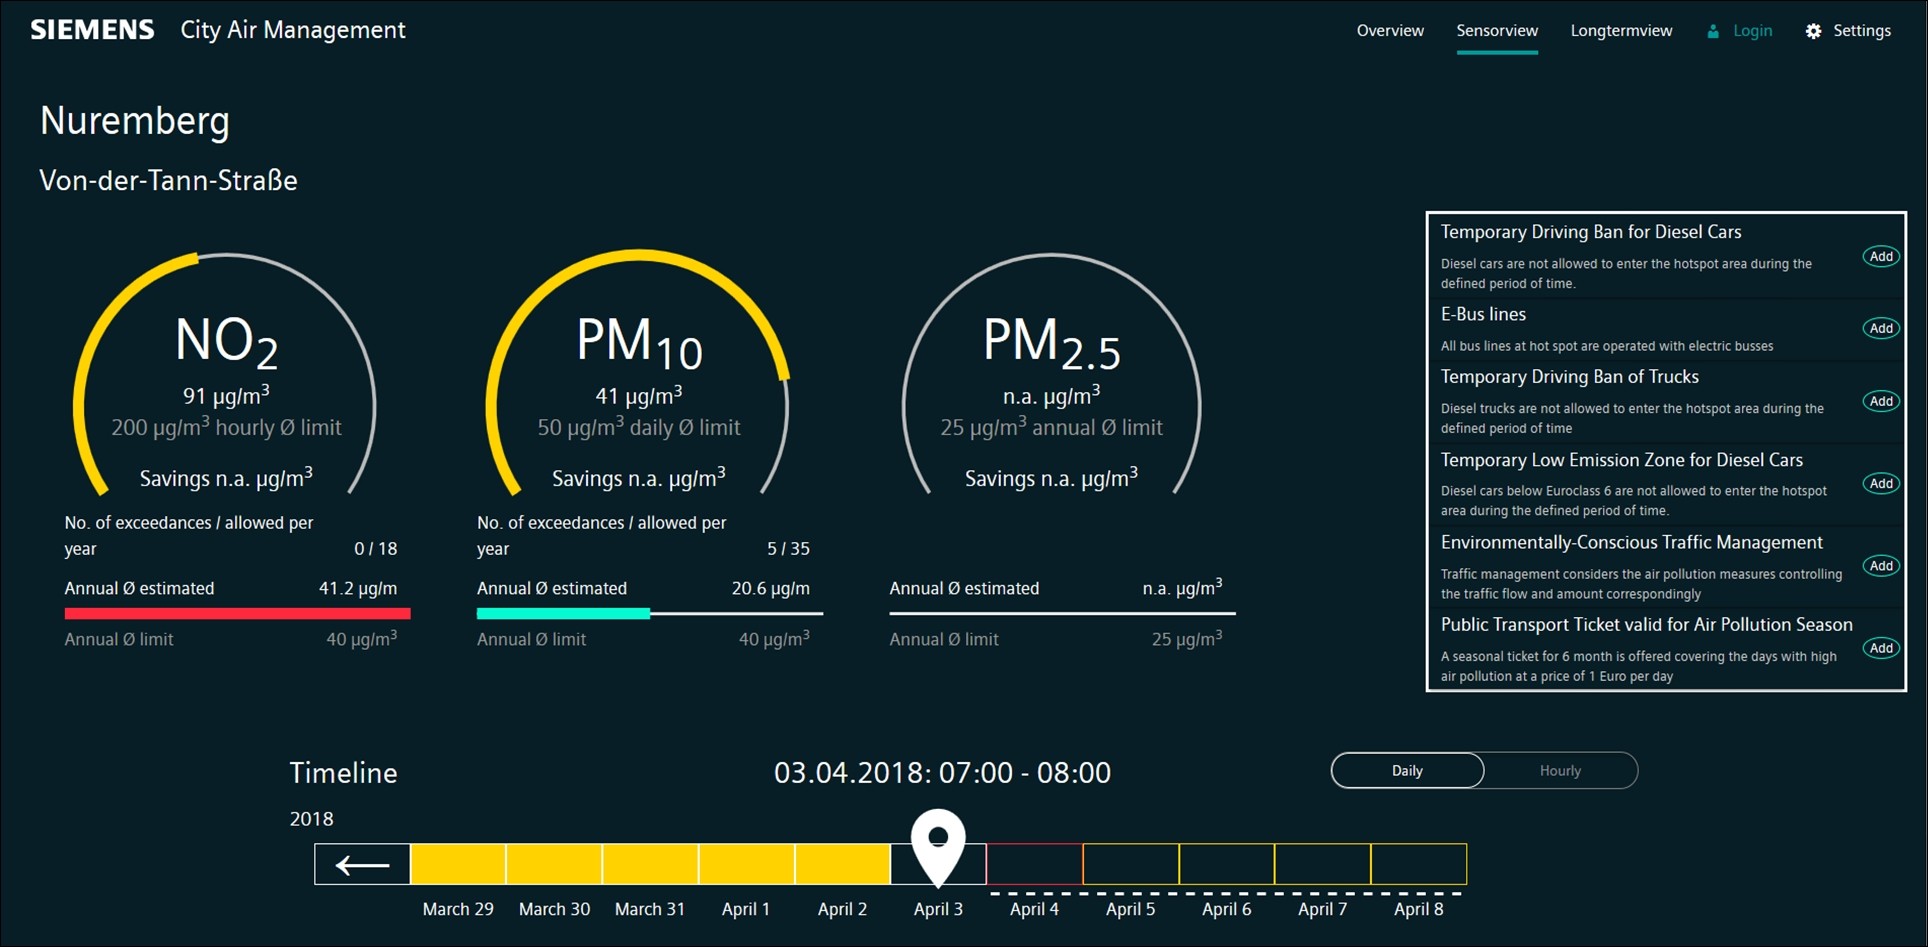The height and width of the screenshot is (947, 1928).
Task: Select March 29 on the timeline
Action: pos(458,865)
